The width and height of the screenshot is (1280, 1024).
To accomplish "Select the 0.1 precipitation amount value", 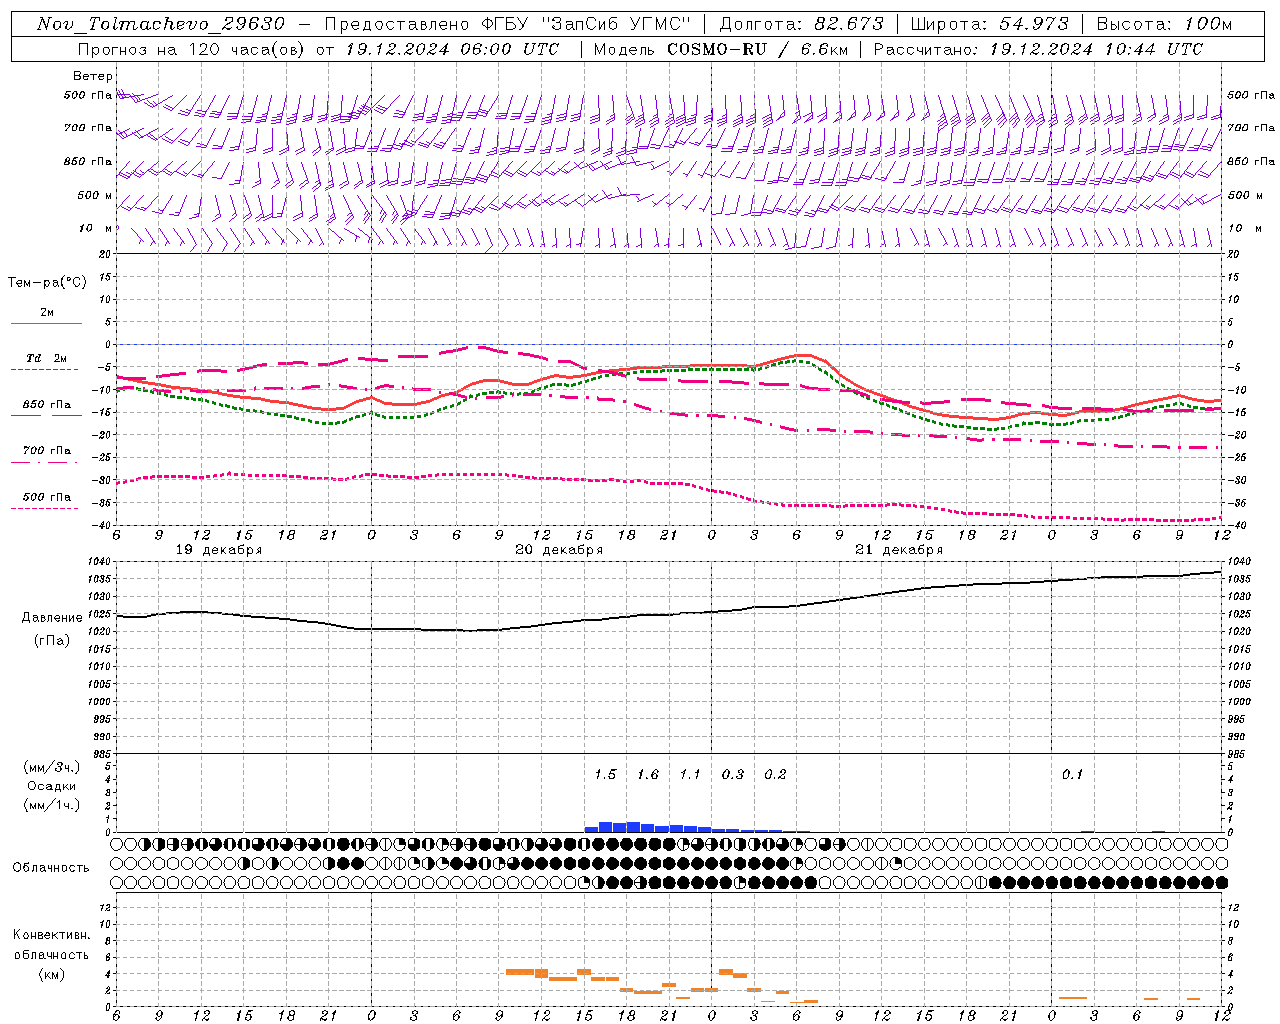I will pyautogui.click(x=1072, y=775).
